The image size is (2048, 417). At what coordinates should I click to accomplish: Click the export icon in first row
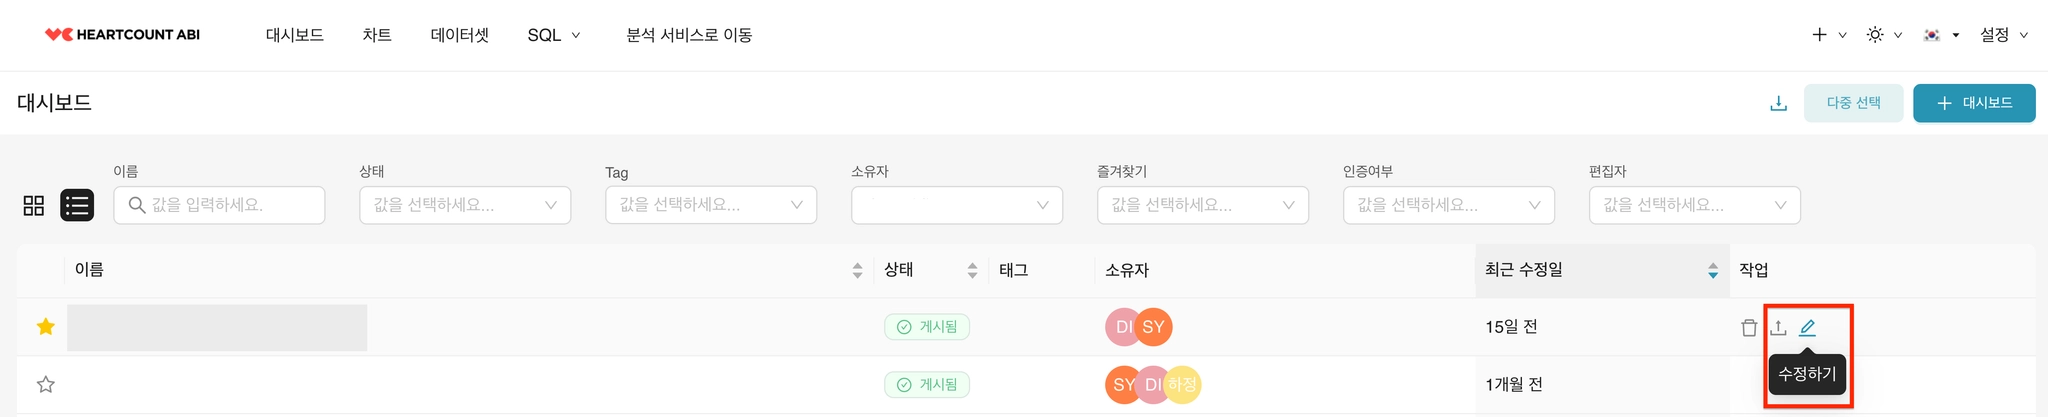tap(1778, 327)
